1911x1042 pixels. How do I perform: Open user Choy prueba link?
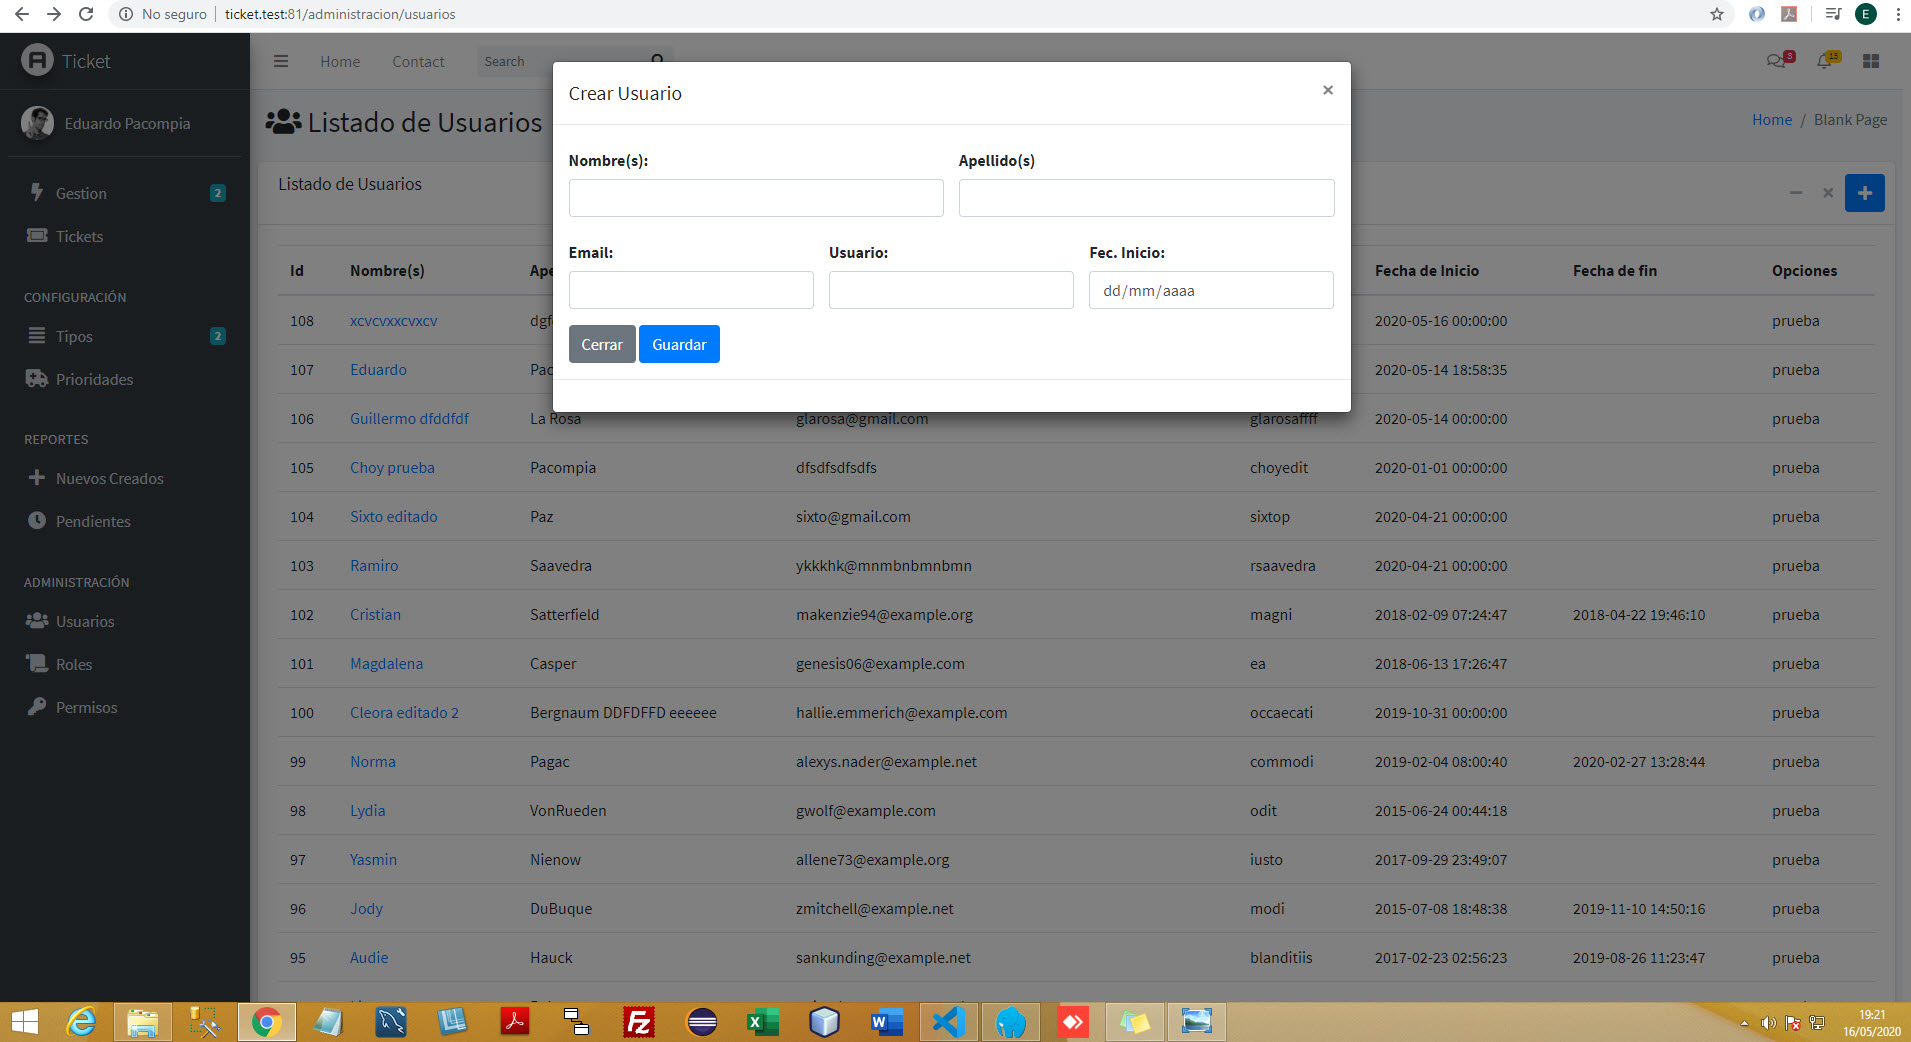tap(392, 468)
